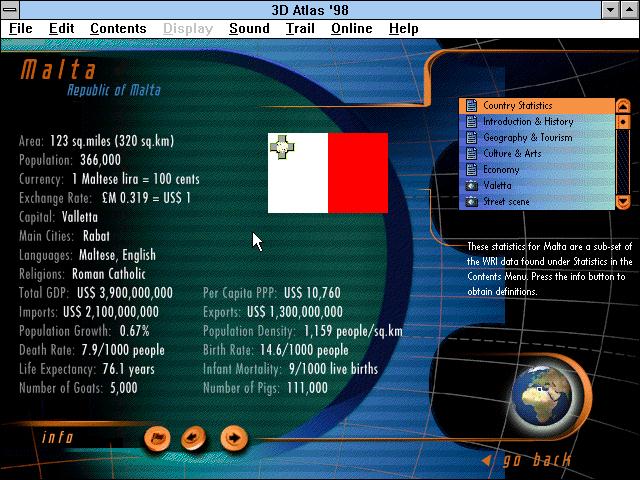Click the Number of Goats value 5,000

click(124, 388)
